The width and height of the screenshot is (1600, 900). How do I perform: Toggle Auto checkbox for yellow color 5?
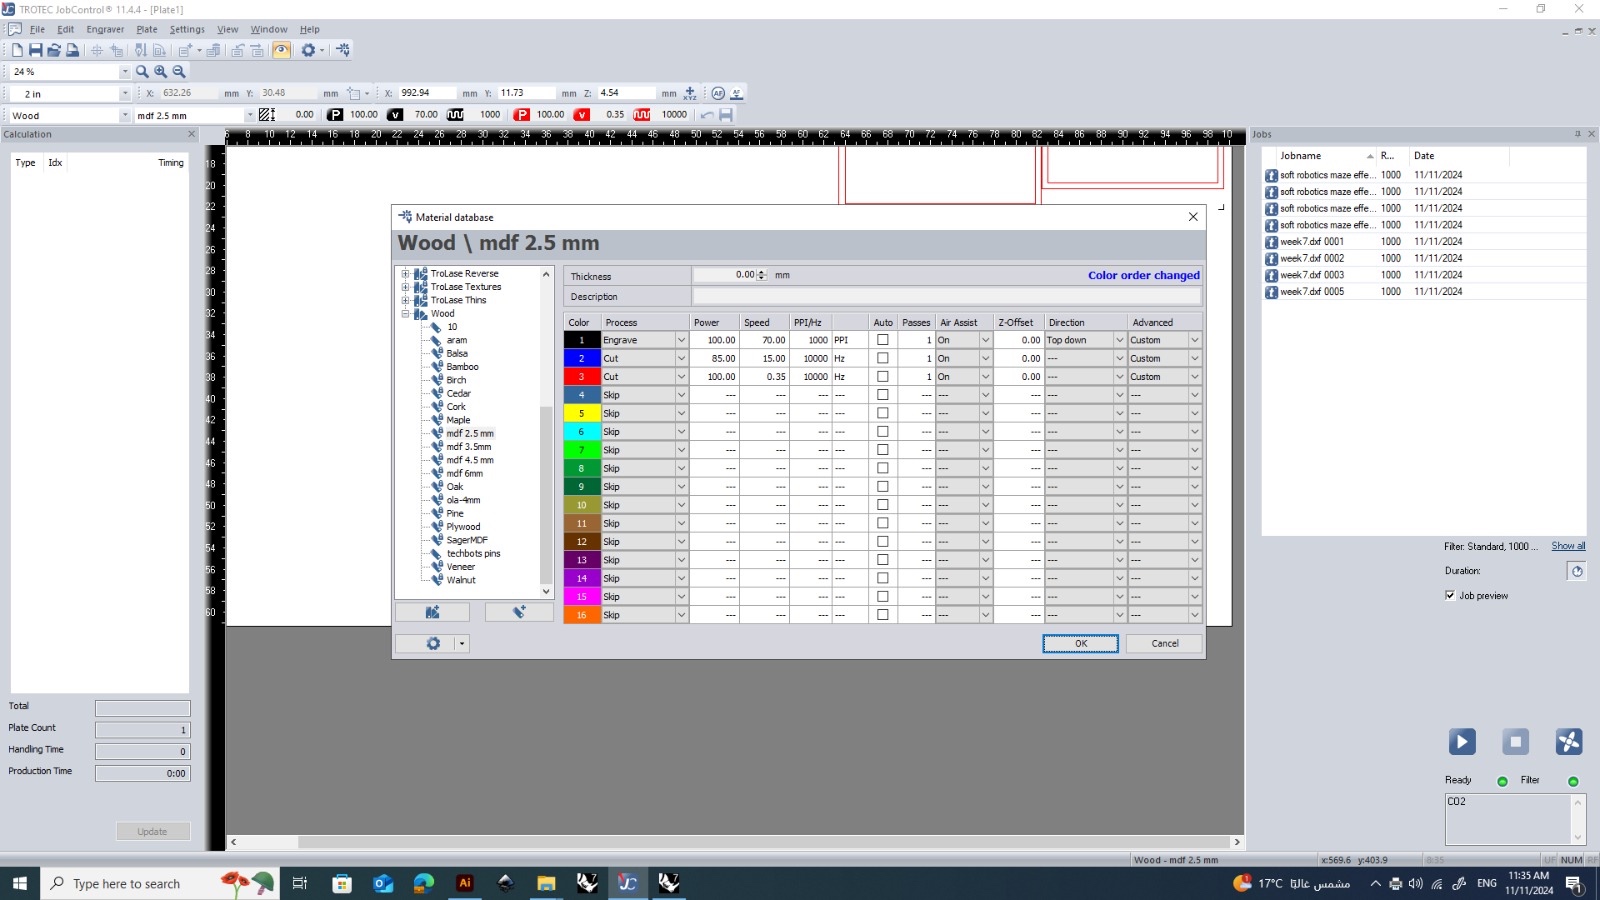click(x=883, y=413)
